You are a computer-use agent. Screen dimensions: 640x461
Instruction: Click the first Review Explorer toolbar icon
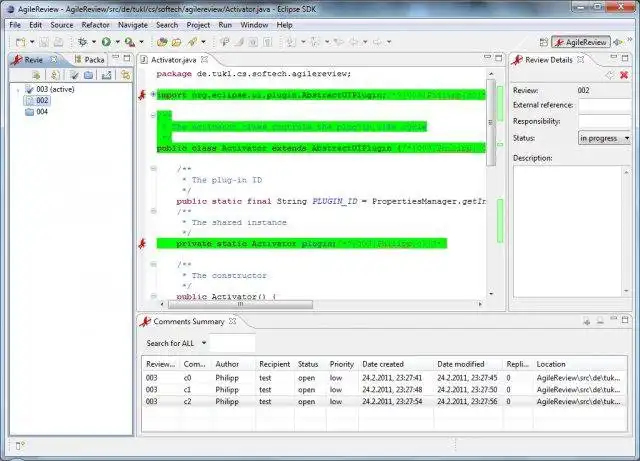[36, 75]
